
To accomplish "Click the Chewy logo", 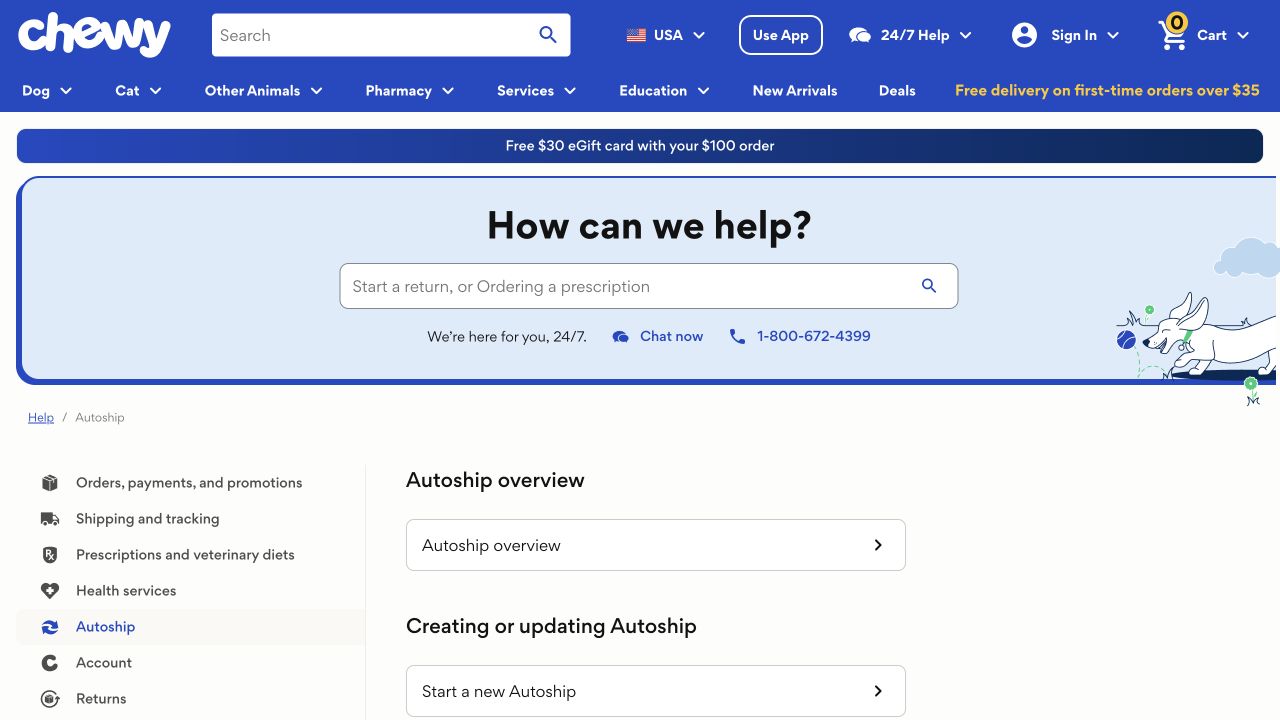I will 94,35.
